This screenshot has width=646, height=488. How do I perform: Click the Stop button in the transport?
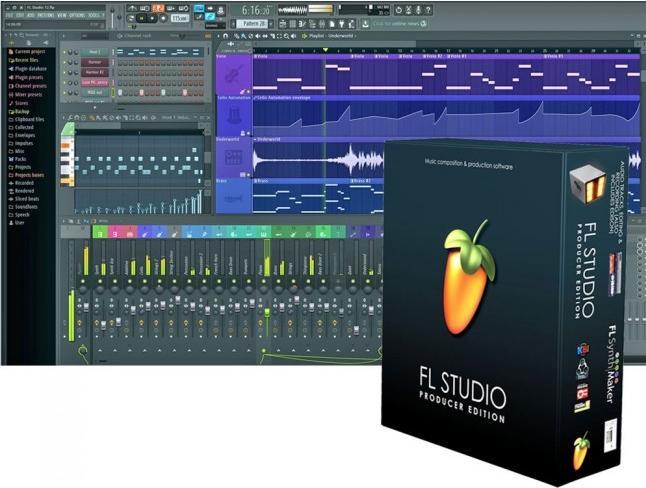point(152,19)
